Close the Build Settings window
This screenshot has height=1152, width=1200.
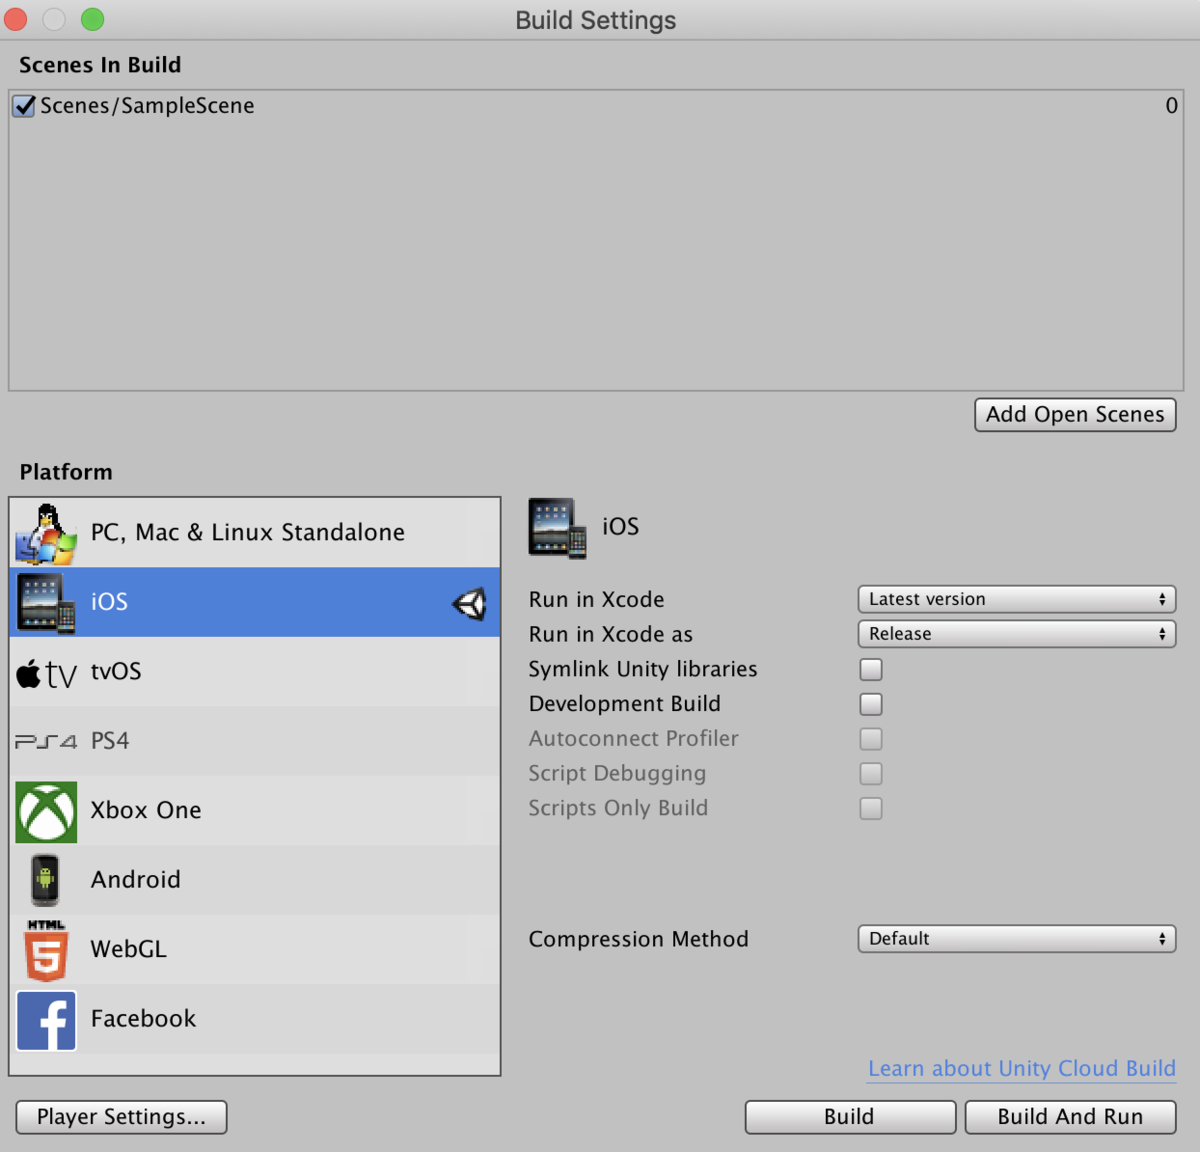pyautogui.click(x=16, y=19)
